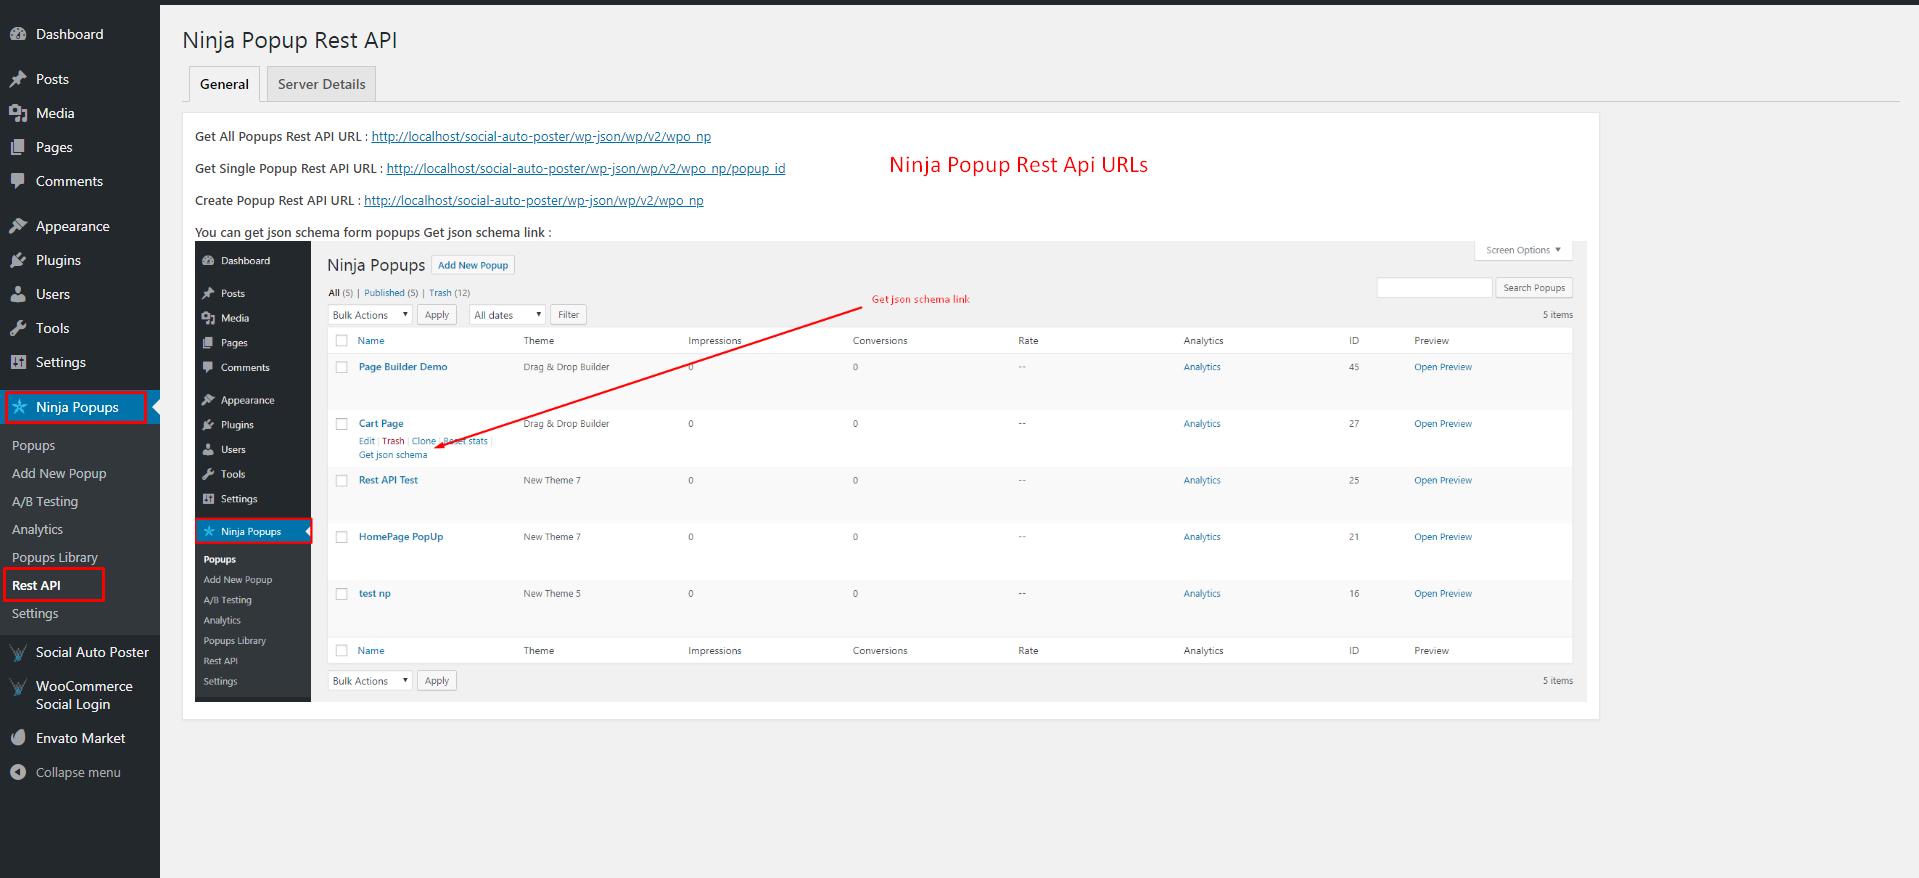This screenshot has width=1919, height=878.
Task: Click the Appearance brush icon in the main sidebar
Action: (18, 226)
